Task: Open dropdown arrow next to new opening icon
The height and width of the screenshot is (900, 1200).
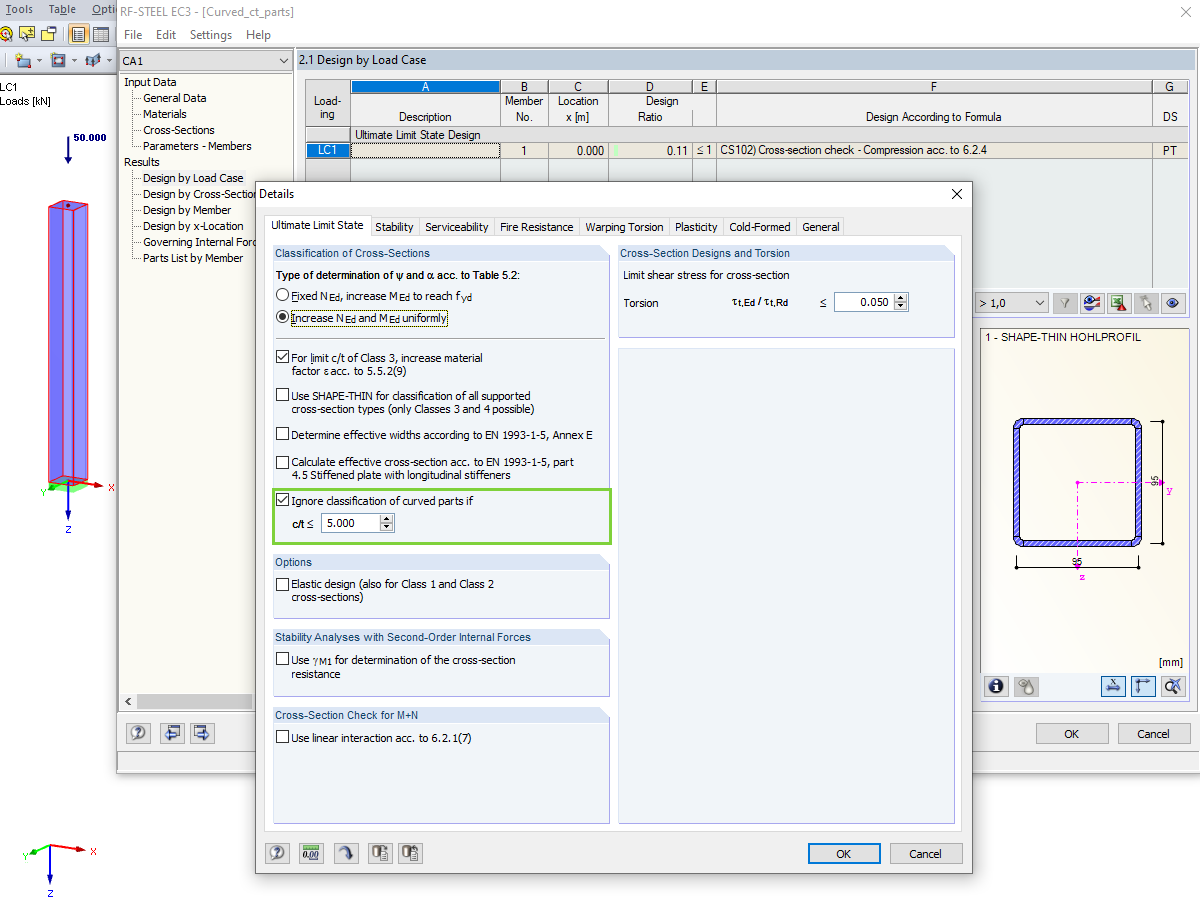Action: click(x=74, y=60)
